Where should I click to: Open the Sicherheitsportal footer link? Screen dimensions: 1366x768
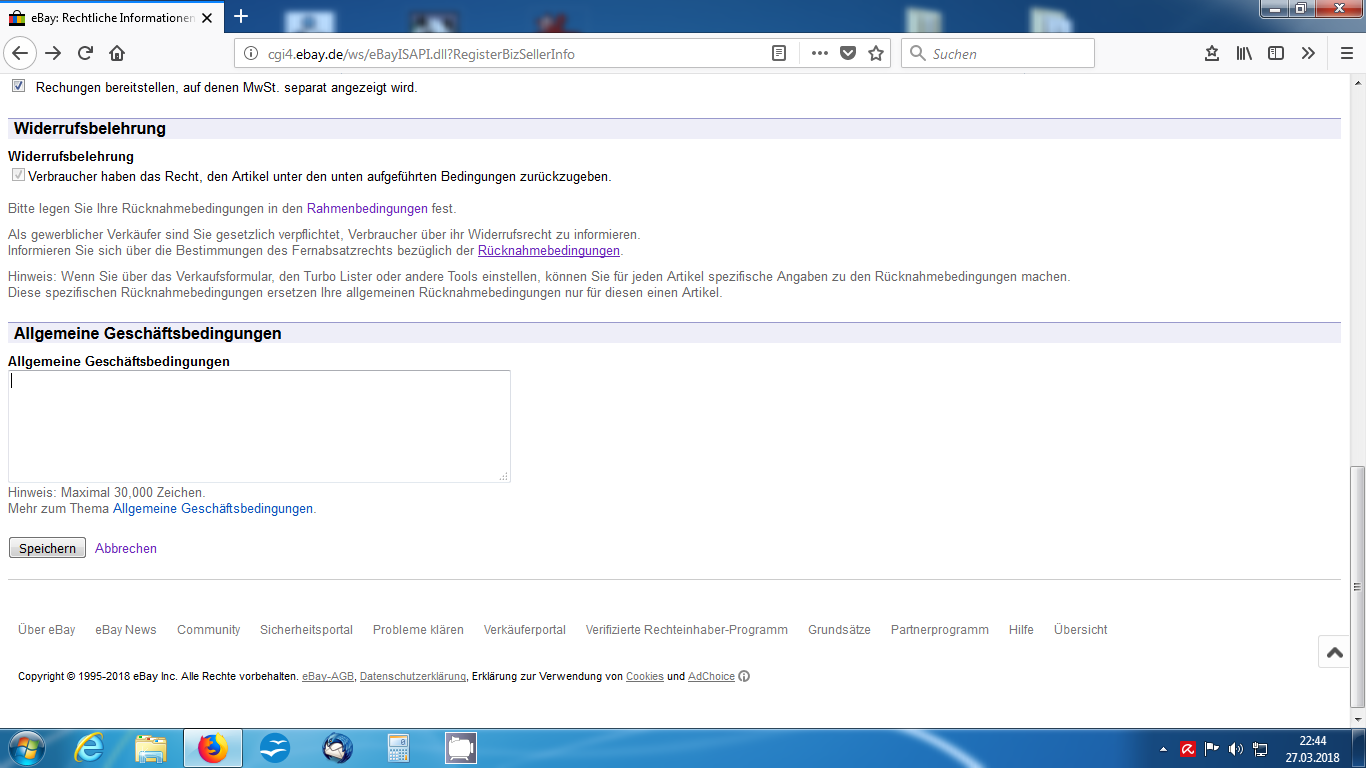click(306, 630)
